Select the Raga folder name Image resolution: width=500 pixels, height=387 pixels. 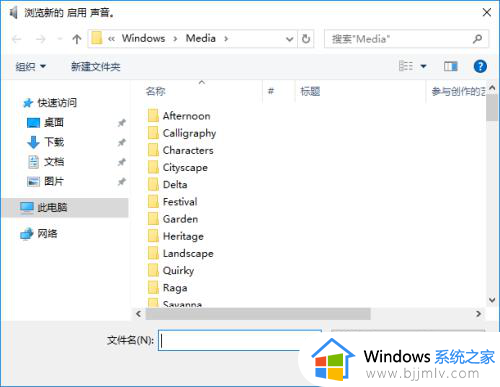coord(175,288)
